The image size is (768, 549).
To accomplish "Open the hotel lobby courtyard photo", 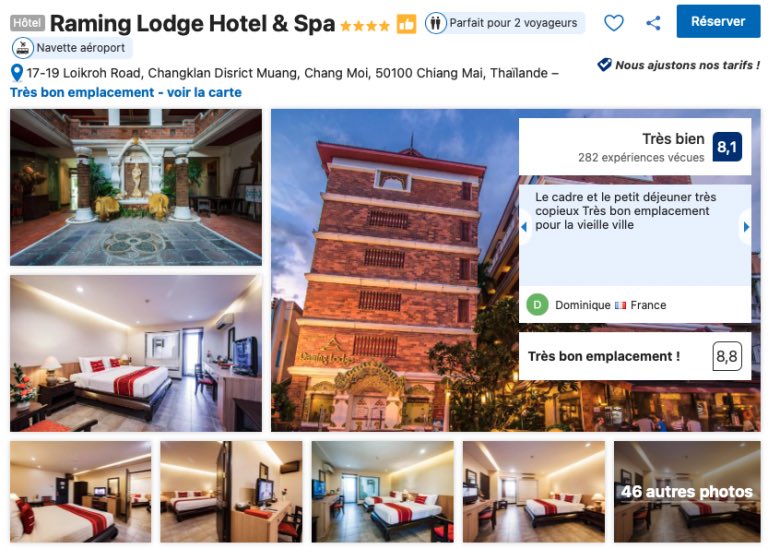I will pos(136,187).
